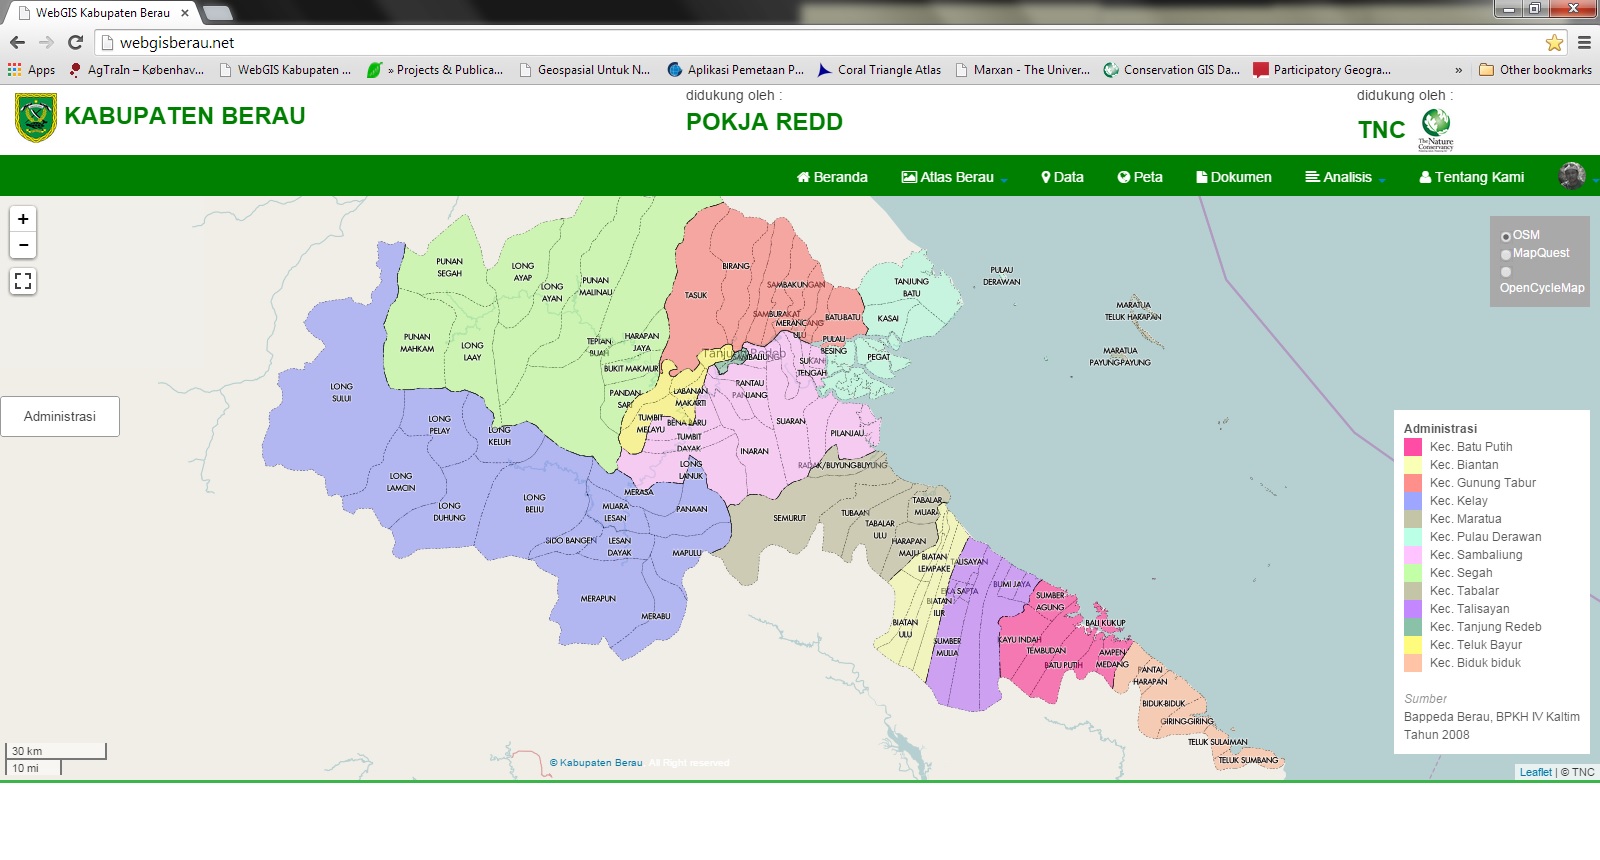1600x860 pixels.
Task: Expand the Atlas Berau dropdown menu
Action: pos(955,177)
